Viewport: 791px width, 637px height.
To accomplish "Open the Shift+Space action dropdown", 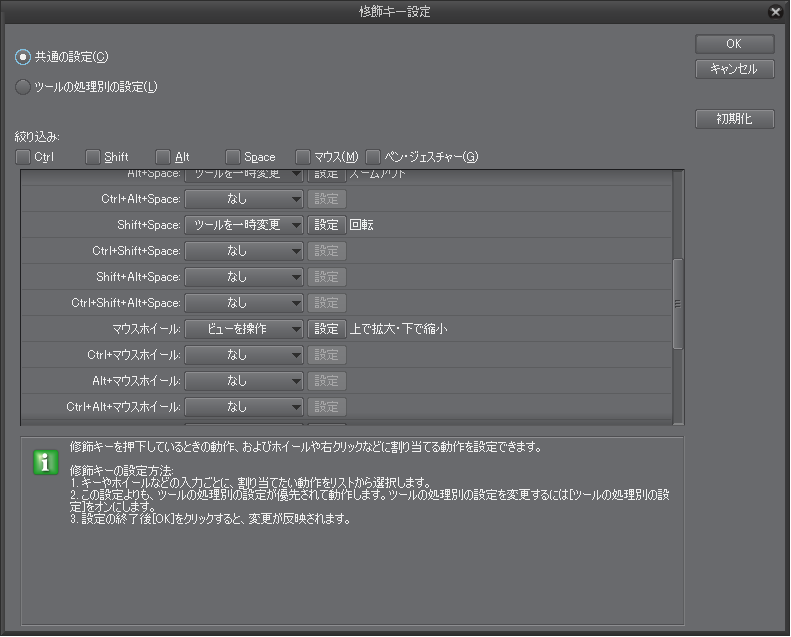I will [244, 225].
